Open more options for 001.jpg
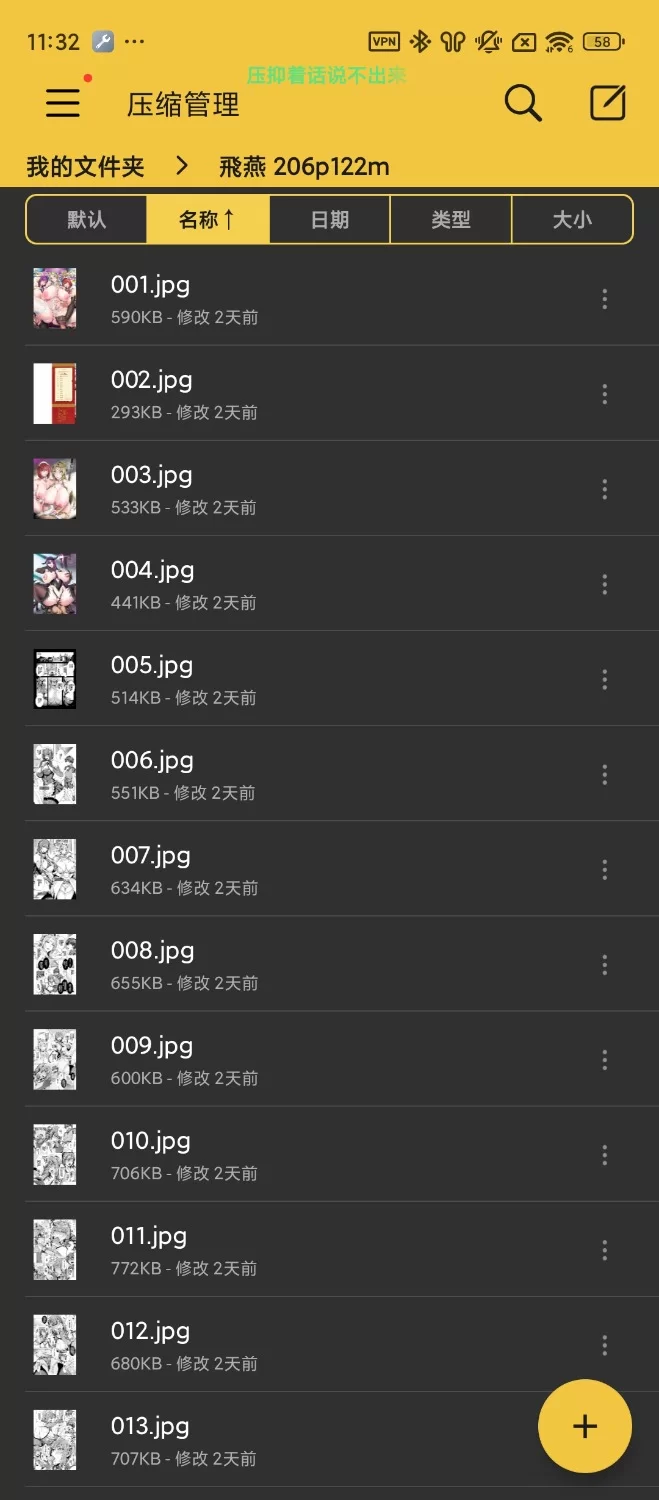 (x=604, y=299)
